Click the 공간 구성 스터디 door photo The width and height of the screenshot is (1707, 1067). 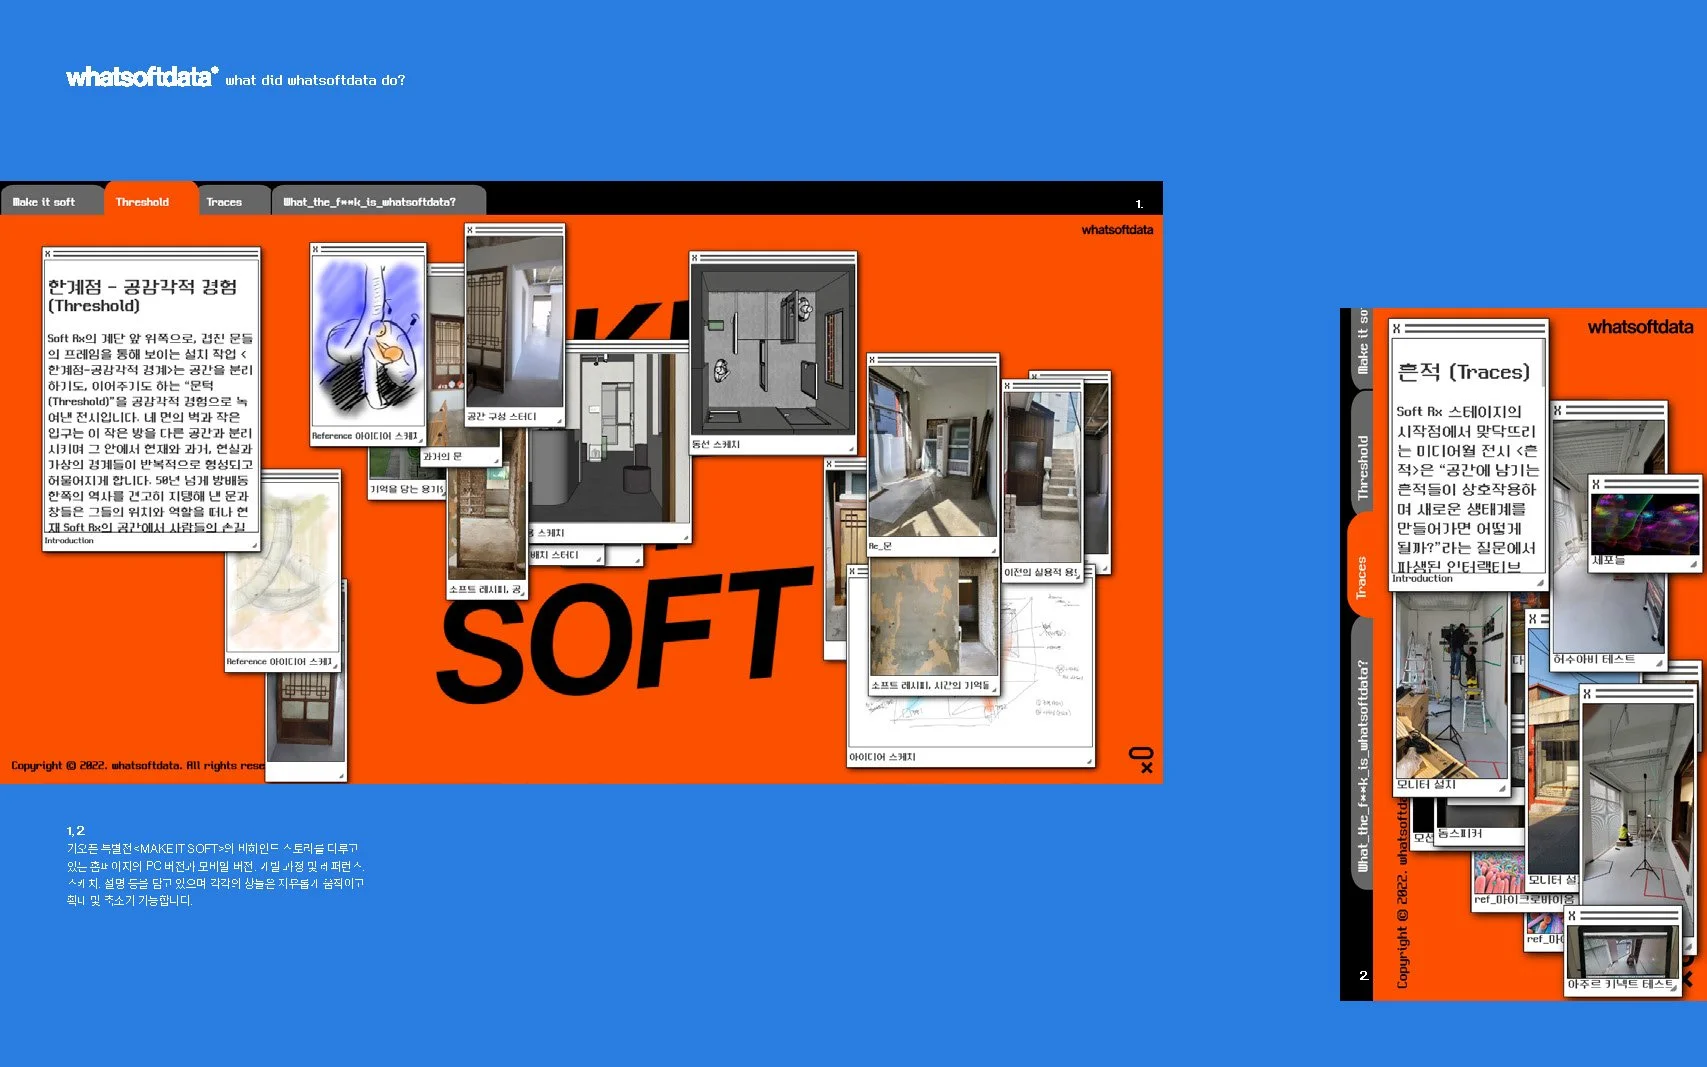pos(515,323)
